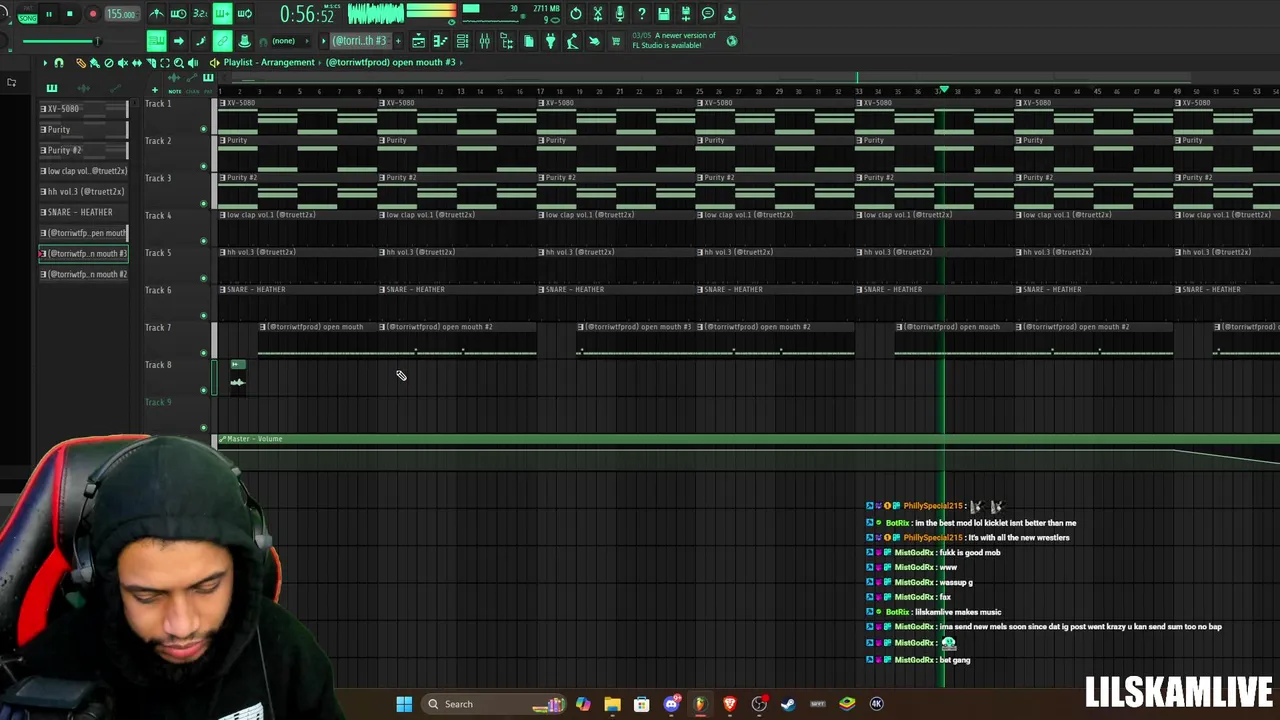Click the audio editor scissors icon
The width and height of the screenshot is (1280, 720).
pyautogui.click(x=598, y=14)
